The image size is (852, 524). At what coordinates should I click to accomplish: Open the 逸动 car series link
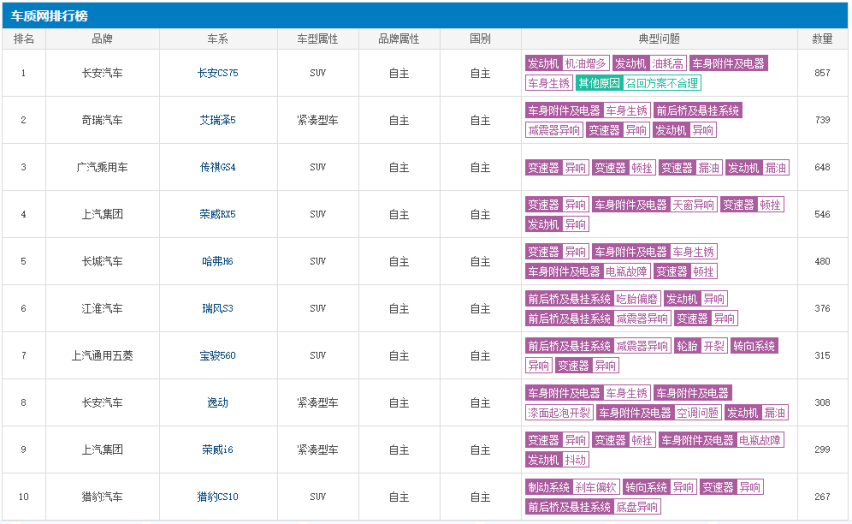(x=217, y=403)
